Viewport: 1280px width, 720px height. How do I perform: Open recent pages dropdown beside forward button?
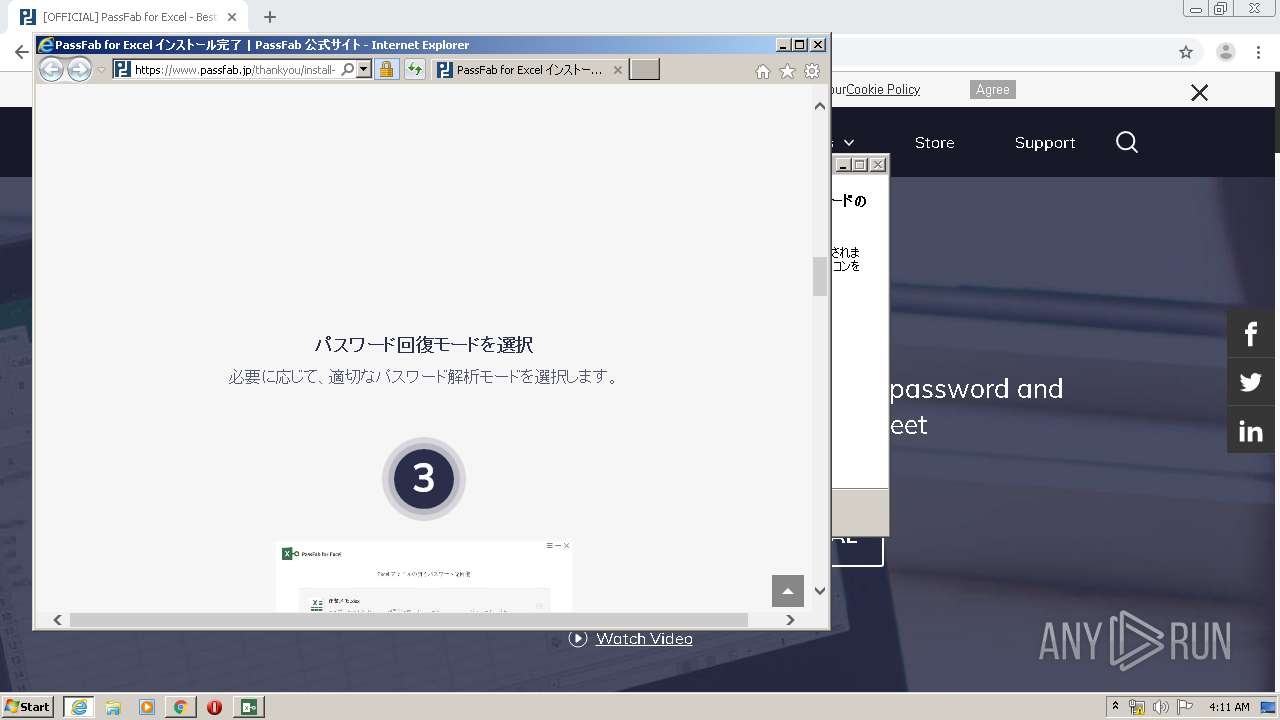click(101, 70)
